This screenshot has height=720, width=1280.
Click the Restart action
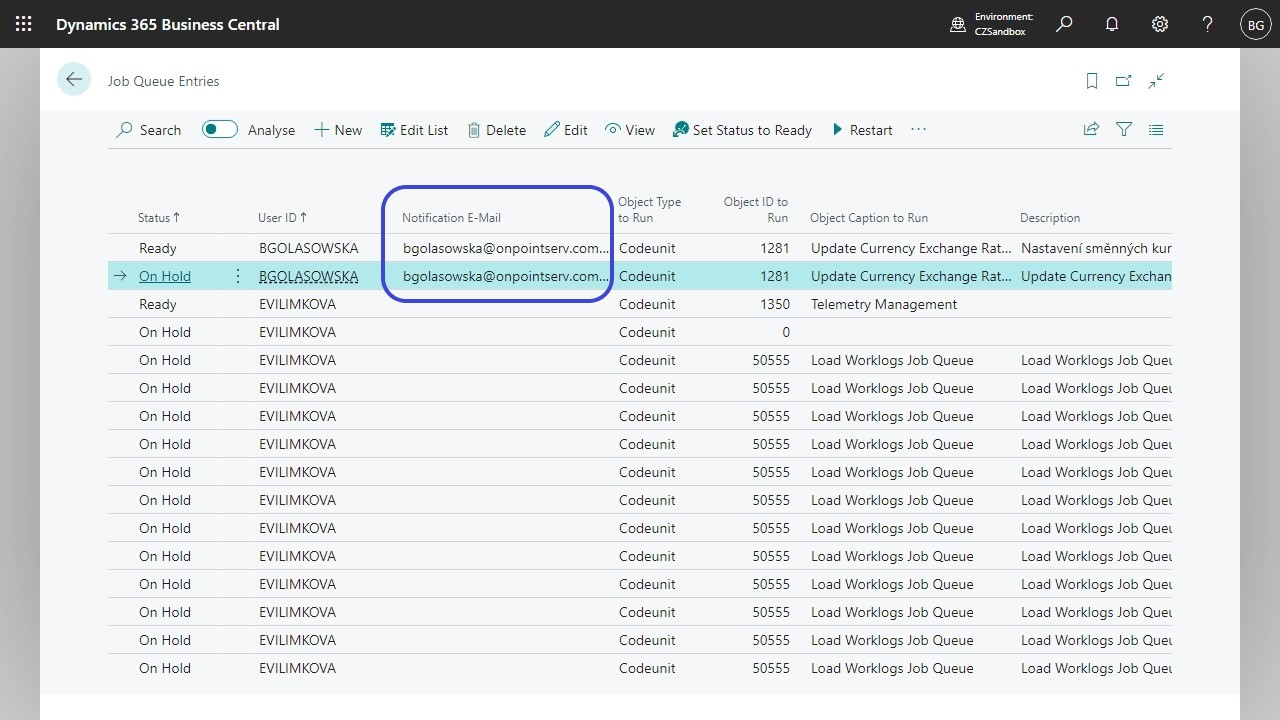(862, 130)
